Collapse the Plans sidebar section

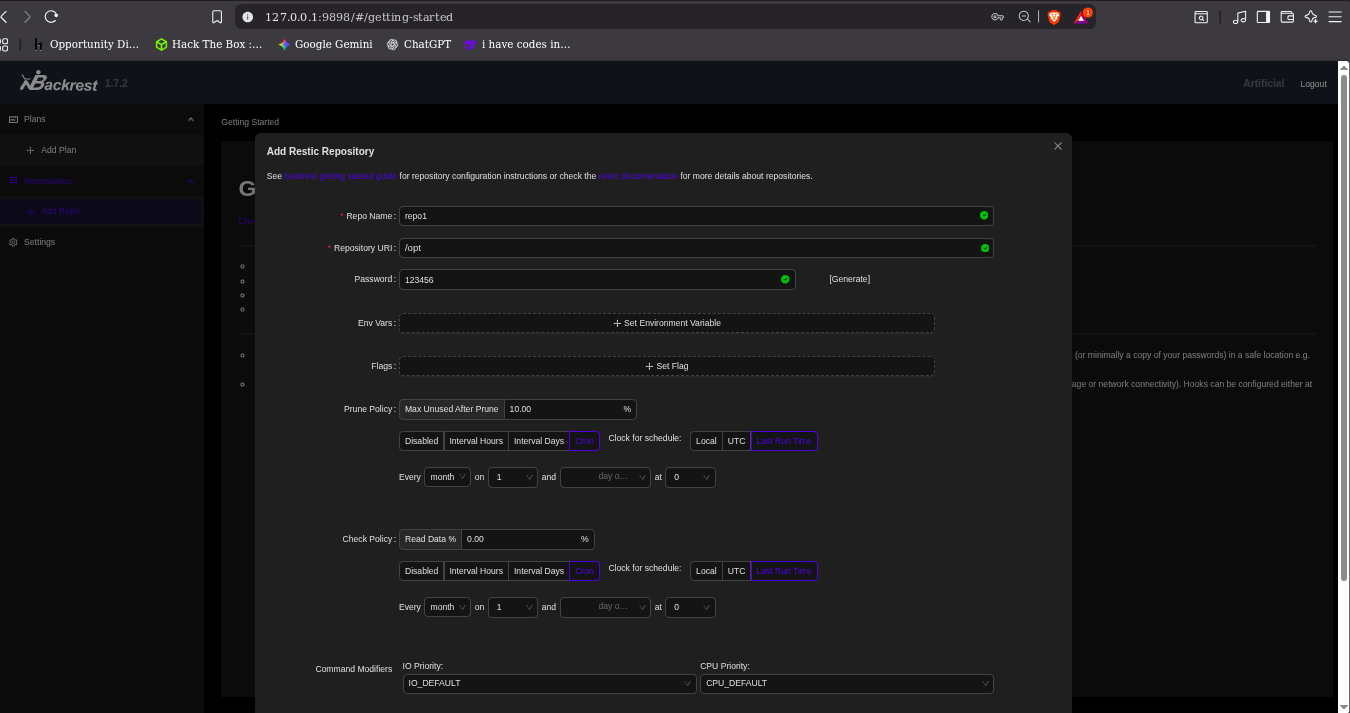coord(191,119)
